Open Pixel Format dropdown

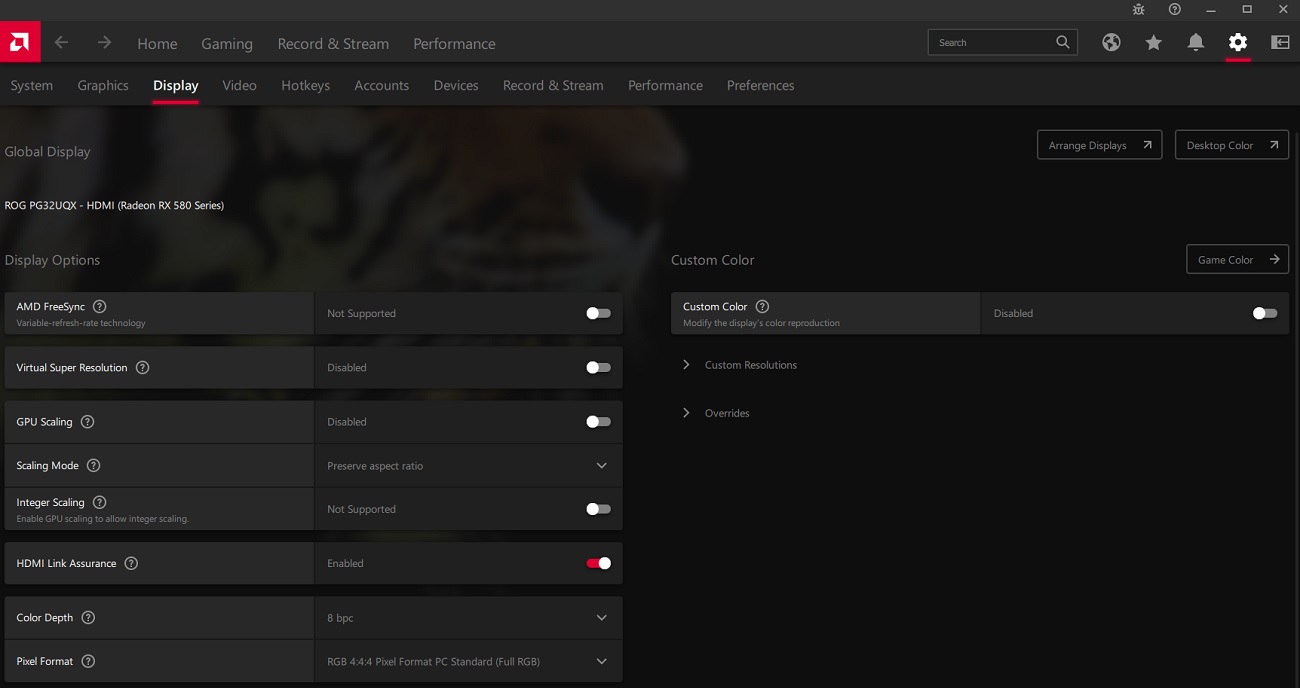click(x=468, y=662)
